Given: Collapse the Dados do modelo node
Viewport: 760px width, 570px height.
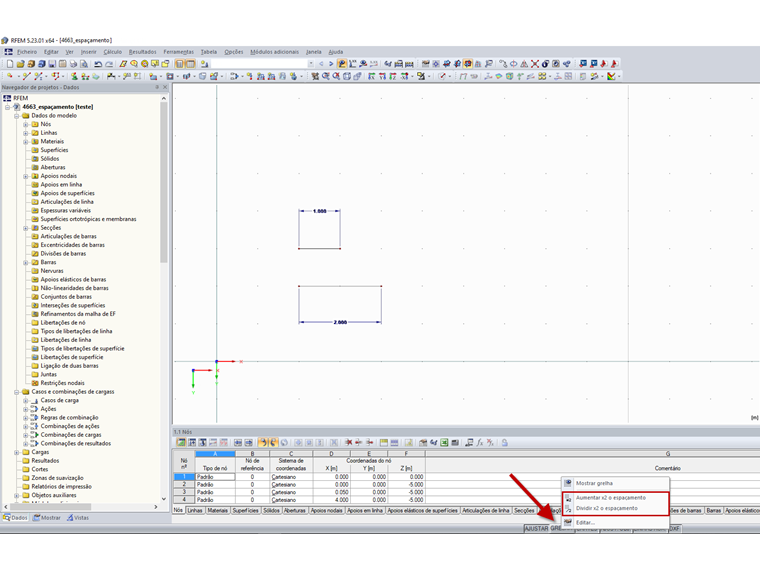Looking at the screenshot, I should (x=16, y=116).
